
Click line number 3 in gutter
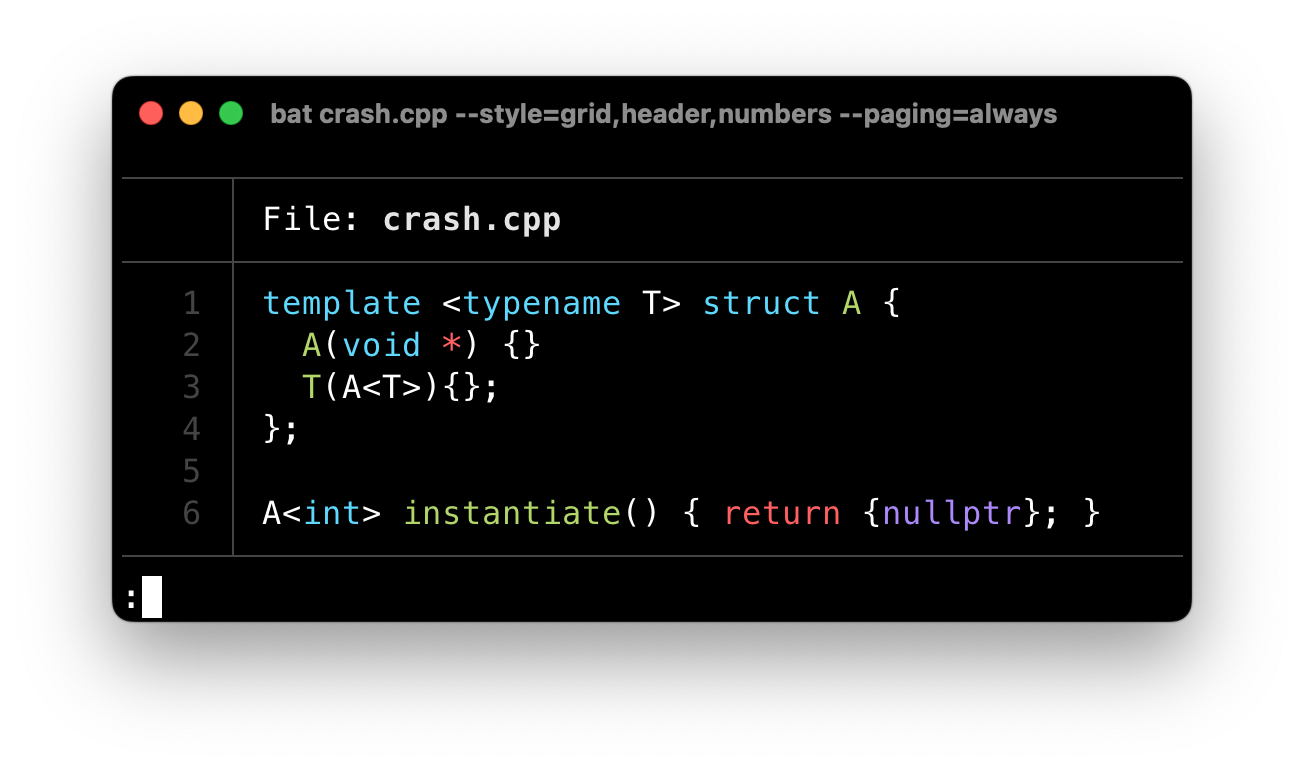[x=192, y=387]
